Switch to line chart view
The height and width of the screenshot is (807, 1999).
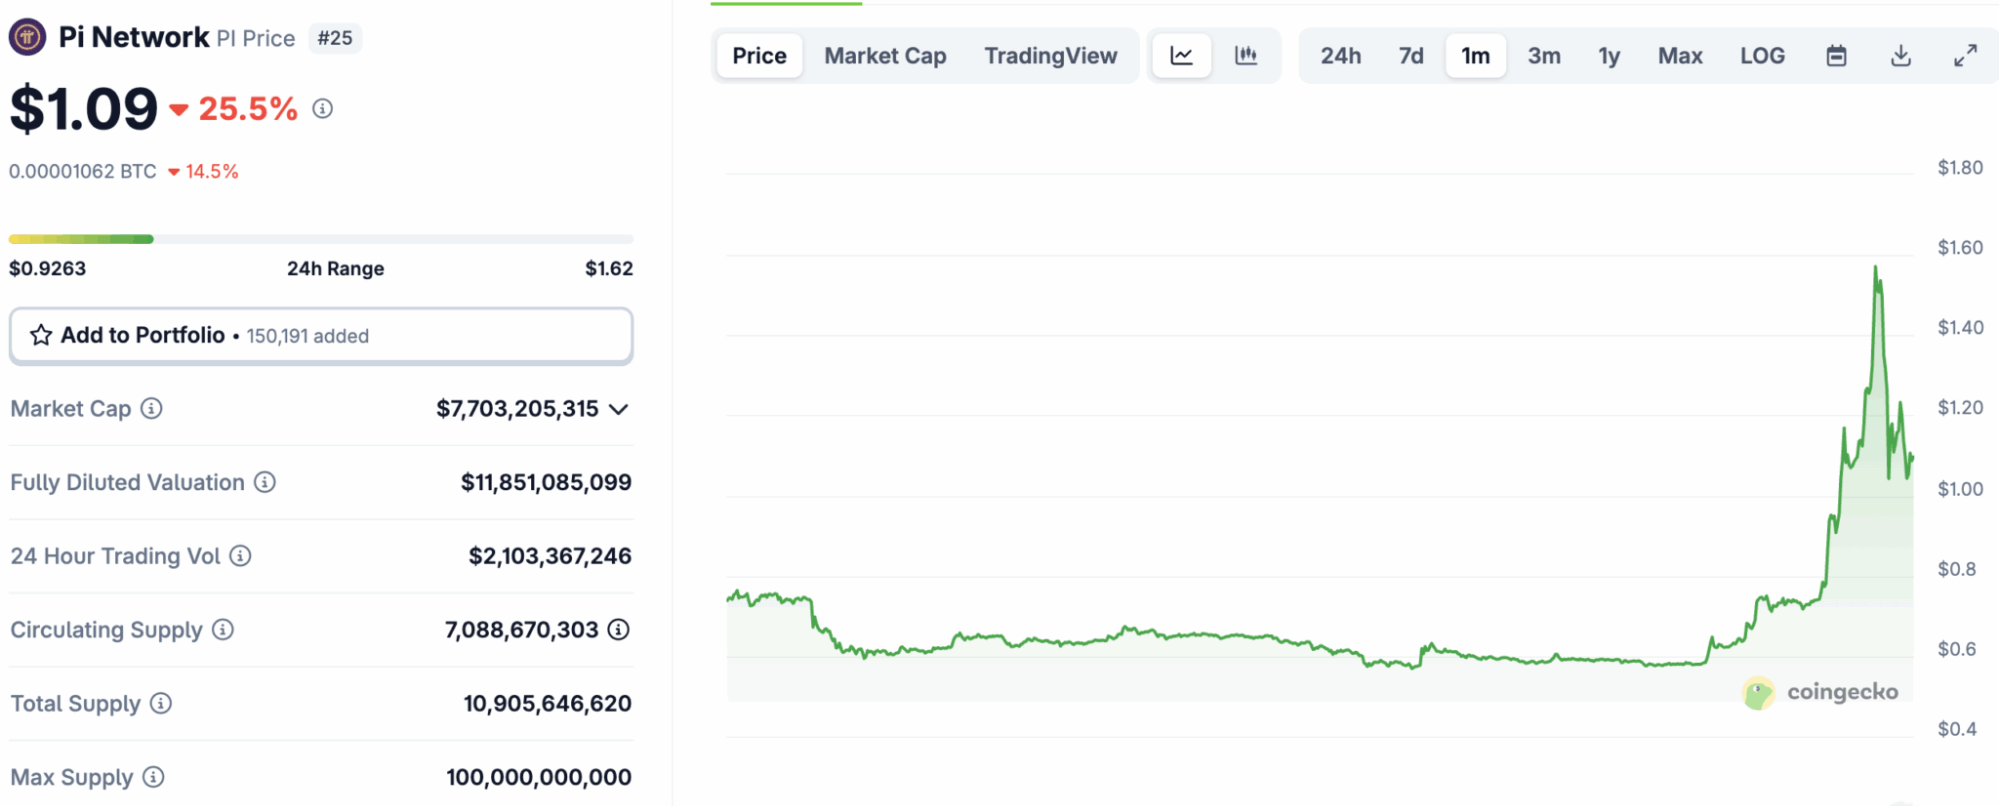[1181, 56]
